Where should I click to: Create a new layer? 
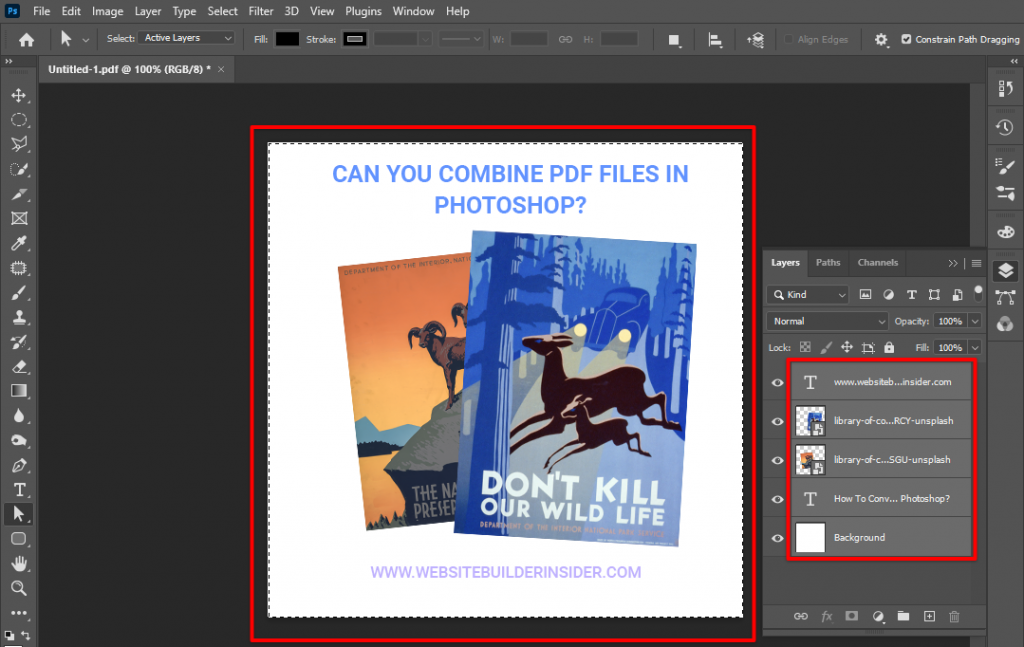pos(929,616)
